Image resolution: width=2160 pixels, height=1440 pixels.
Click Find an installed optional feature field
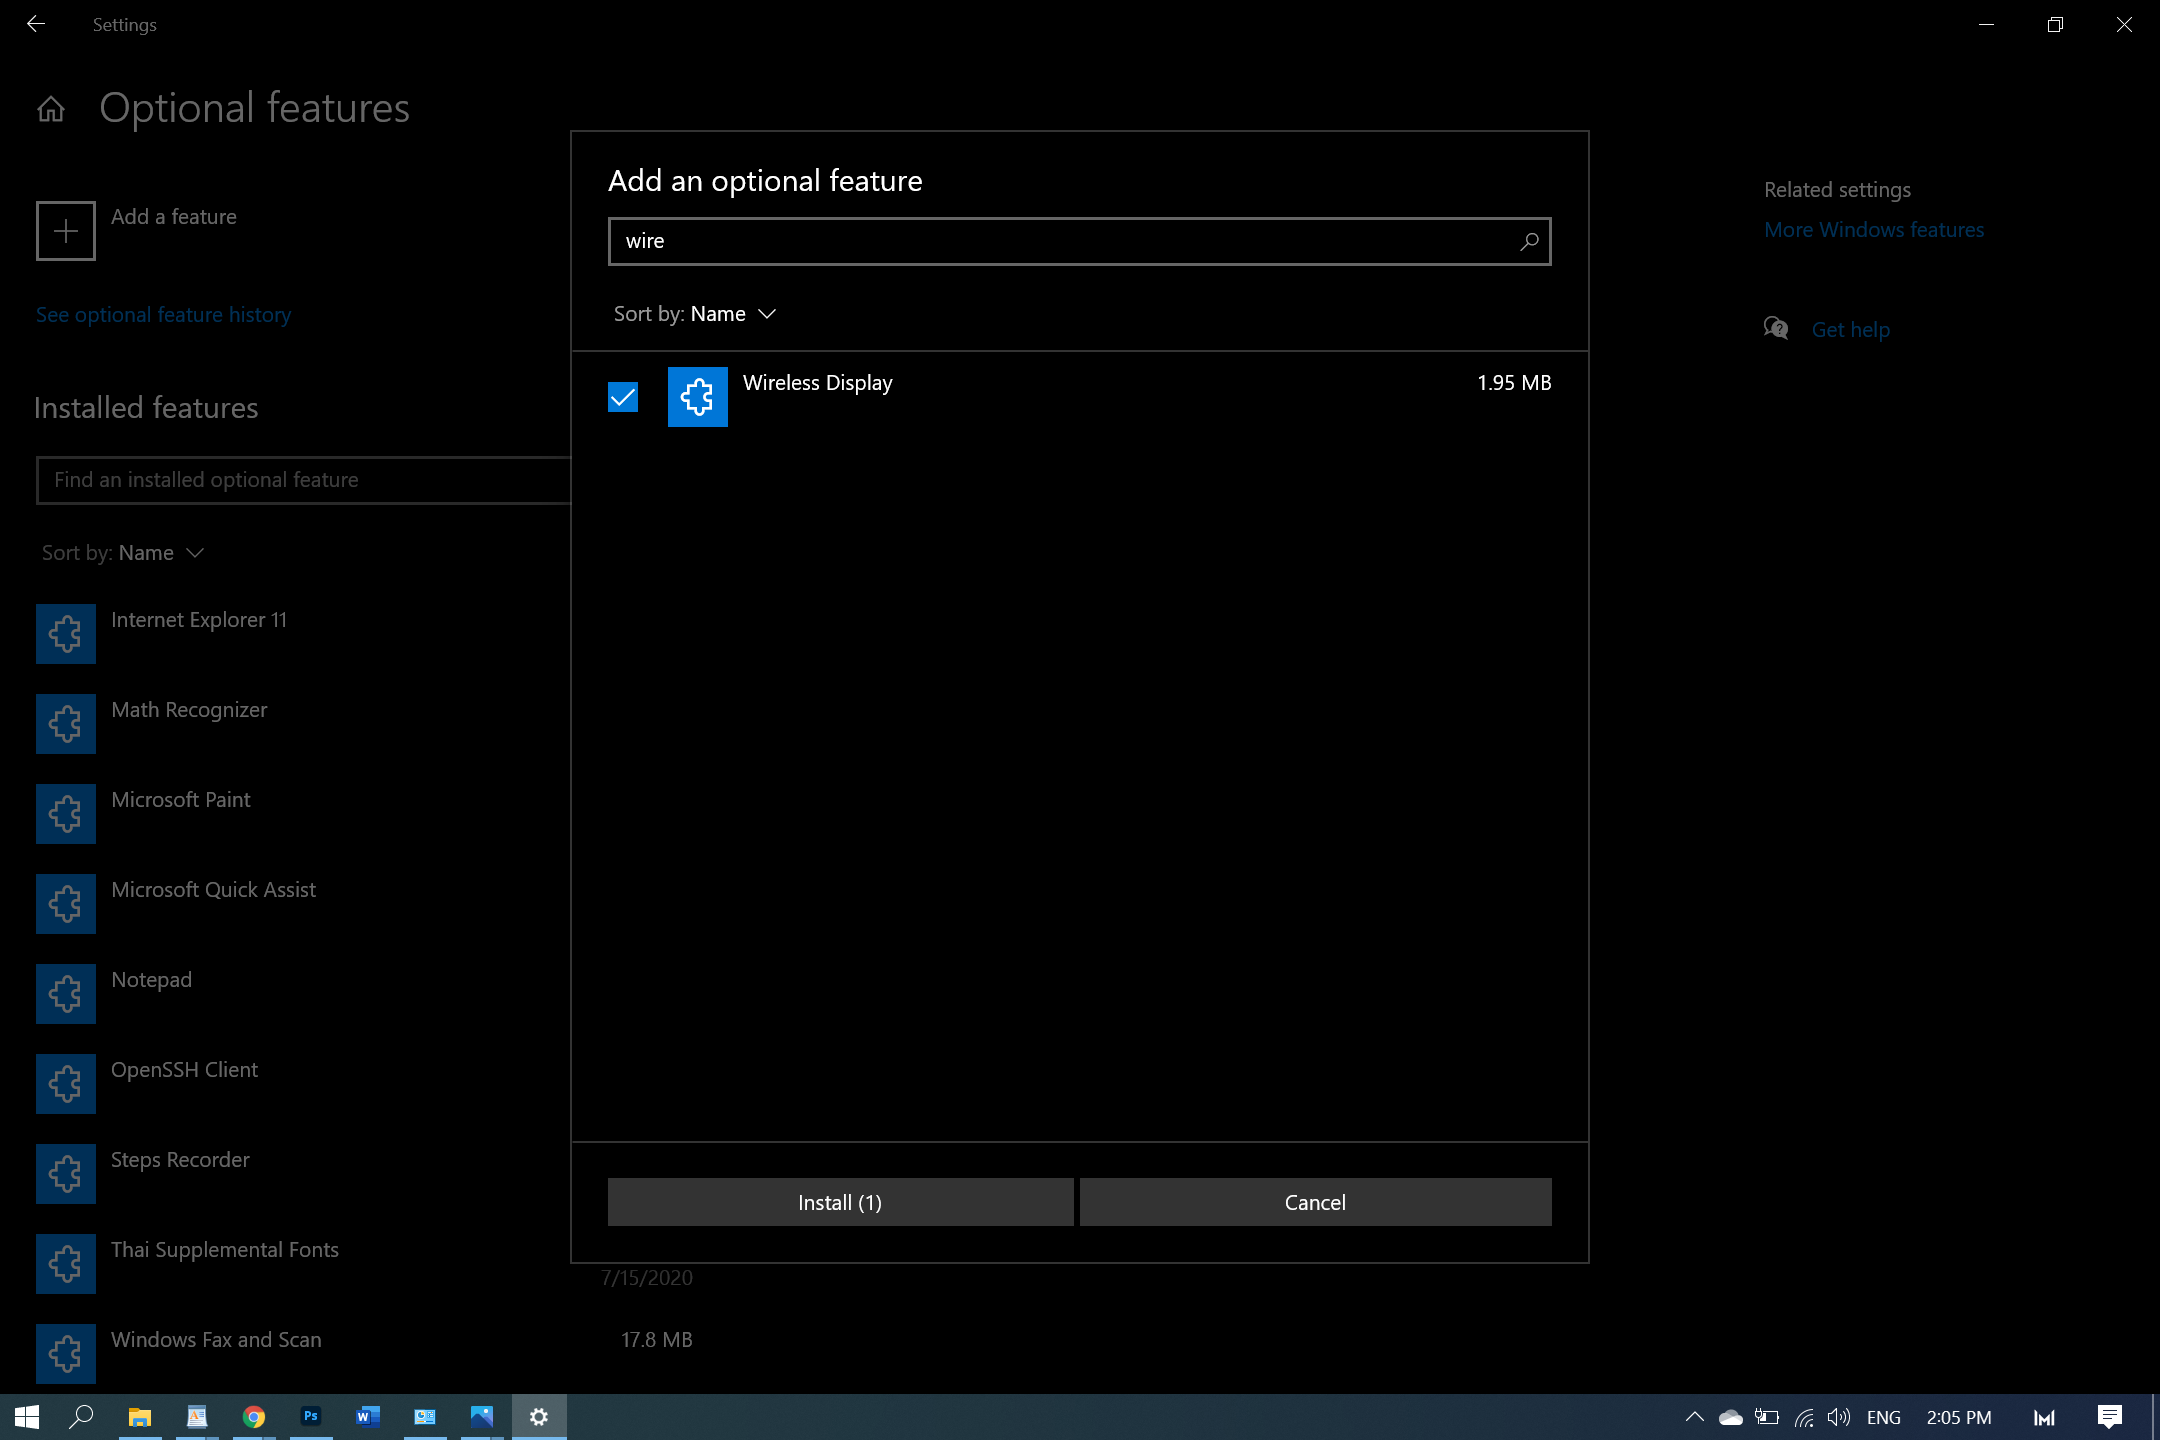point(303,480)
